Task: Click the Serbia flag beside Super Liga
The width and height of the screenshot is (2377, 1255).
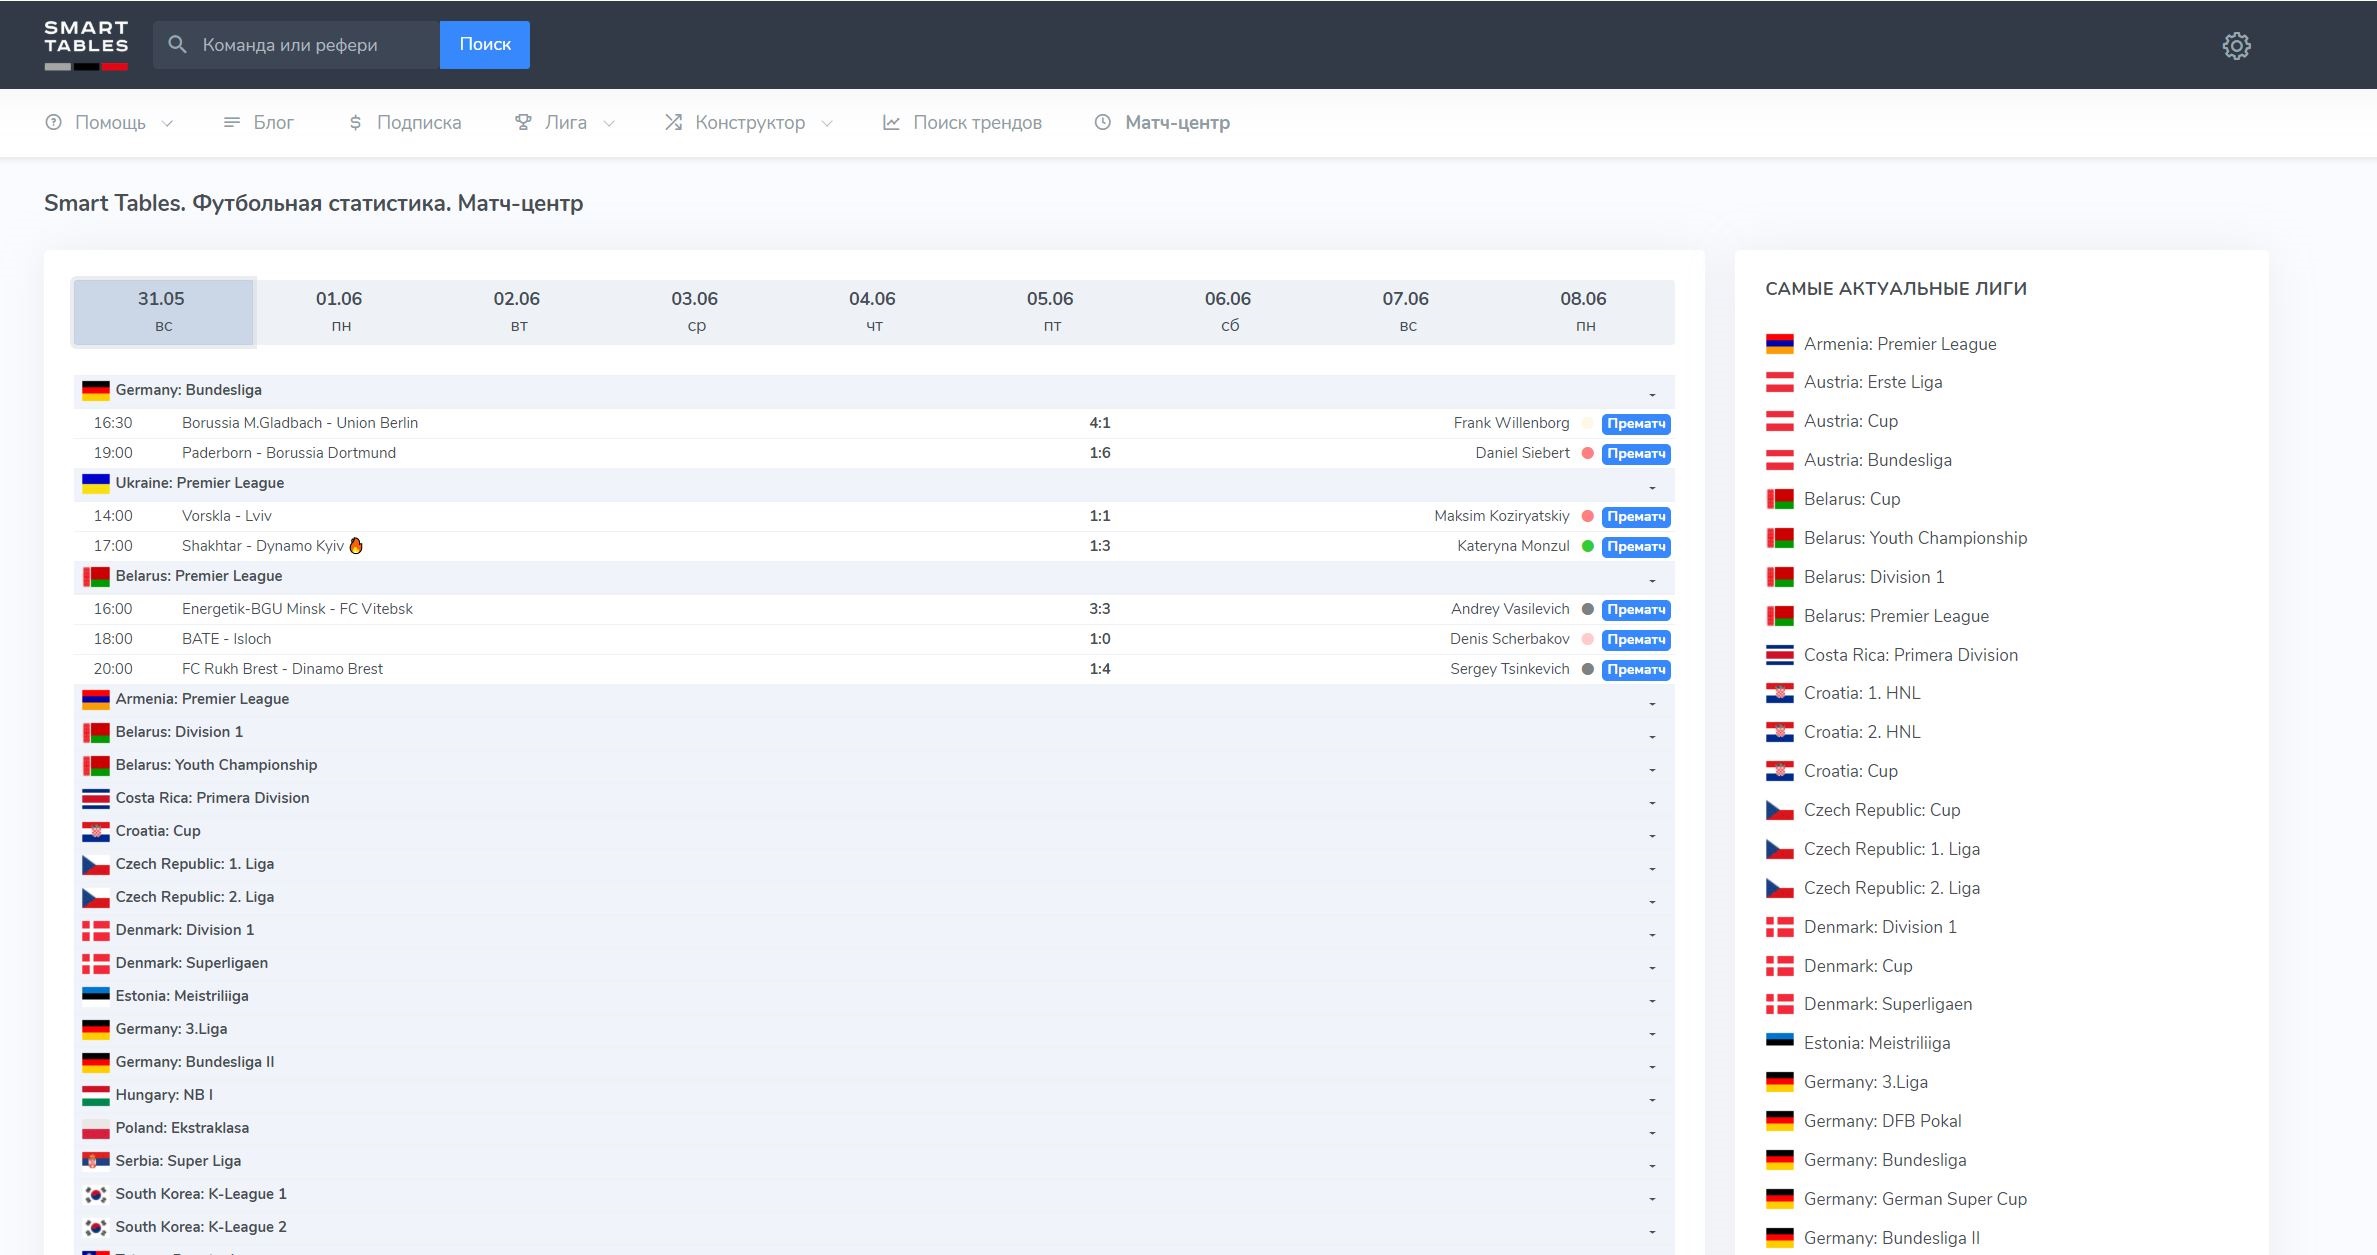Action: [96, 1161]
